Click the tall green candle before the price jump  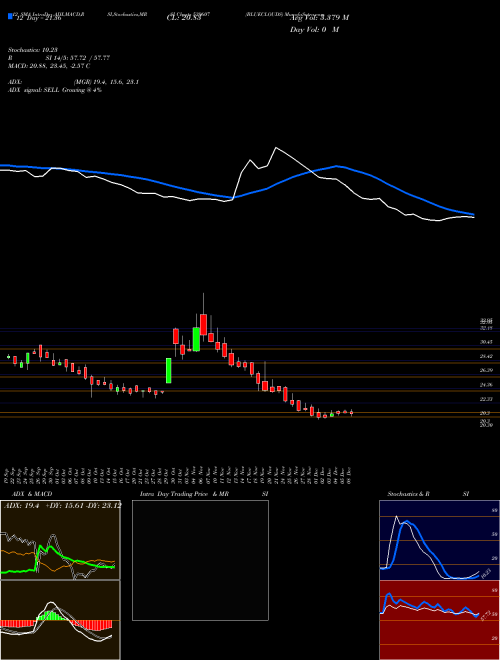coord(168,370)
